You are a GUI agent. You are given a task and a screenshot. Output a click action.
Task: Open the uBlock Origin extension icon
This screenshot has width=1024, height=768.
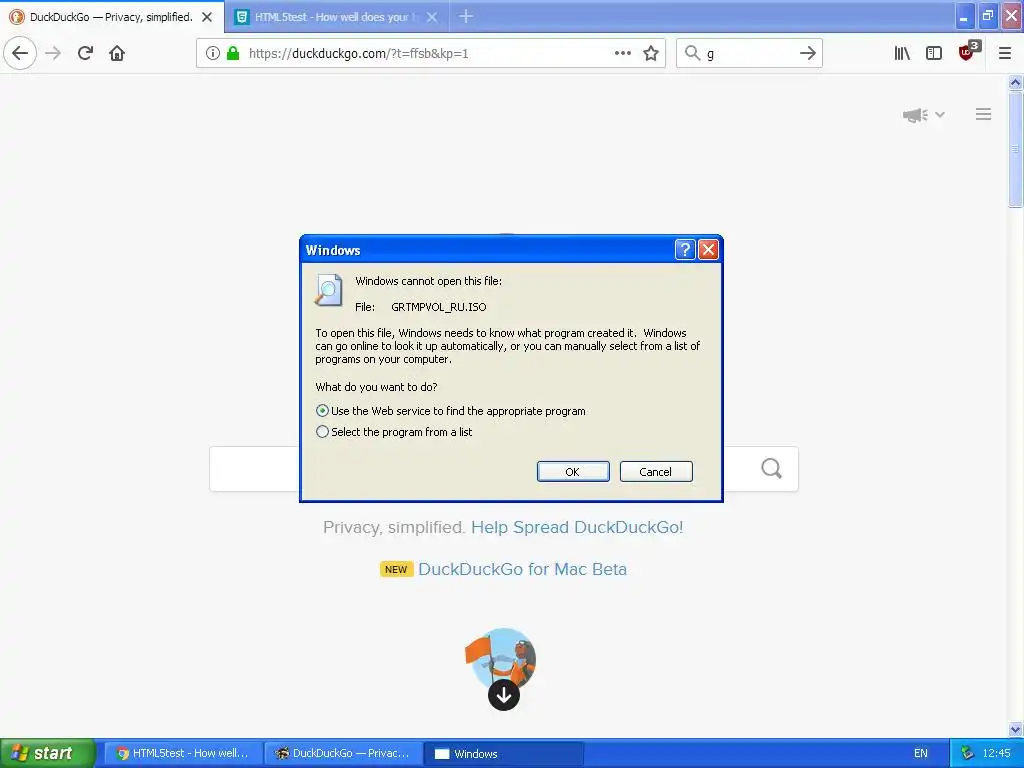(968, 52)
